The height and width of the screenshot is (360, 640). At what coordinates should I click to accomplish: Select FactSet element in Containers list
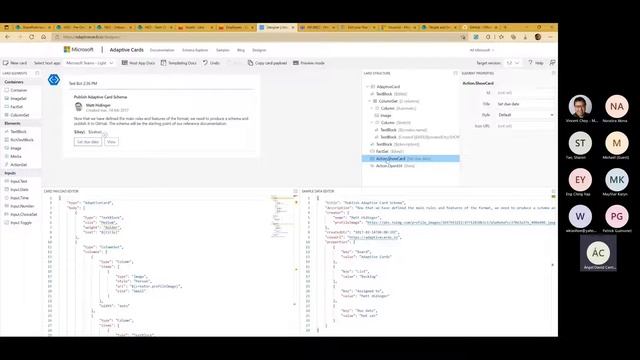coord(16,107)
